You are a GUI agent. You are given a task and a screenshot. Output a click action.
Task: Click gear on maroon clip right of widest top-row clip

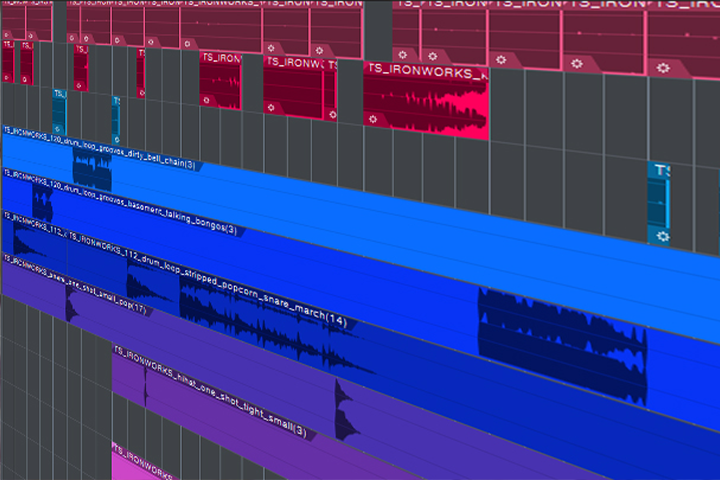(271, 48)
